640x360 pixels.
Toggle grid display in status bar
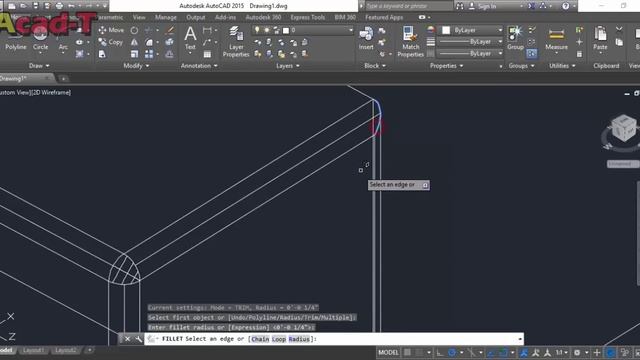(x=407, y=352)
